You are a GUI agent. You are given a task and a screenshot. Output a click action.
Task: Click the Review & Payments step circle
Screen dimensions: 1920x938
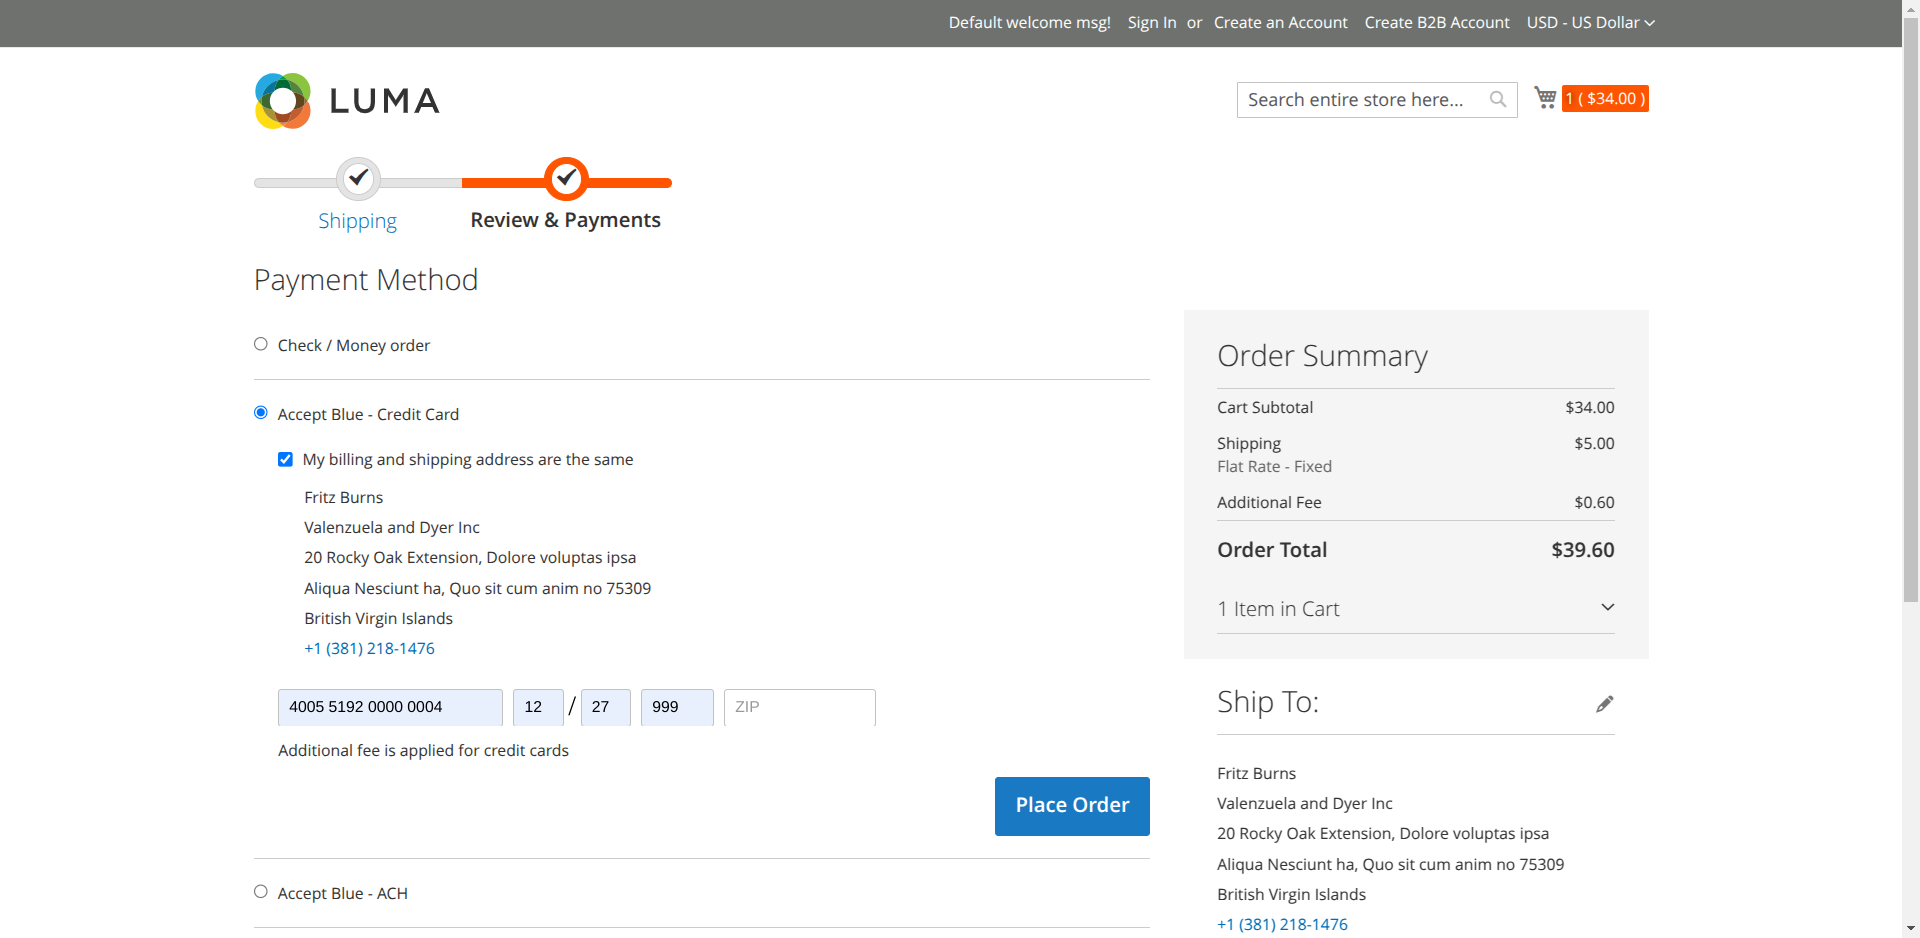[x=566, y=179]
